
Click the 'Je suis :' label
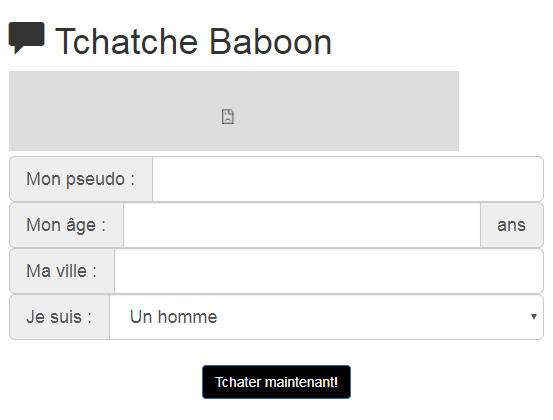point(59,317)
